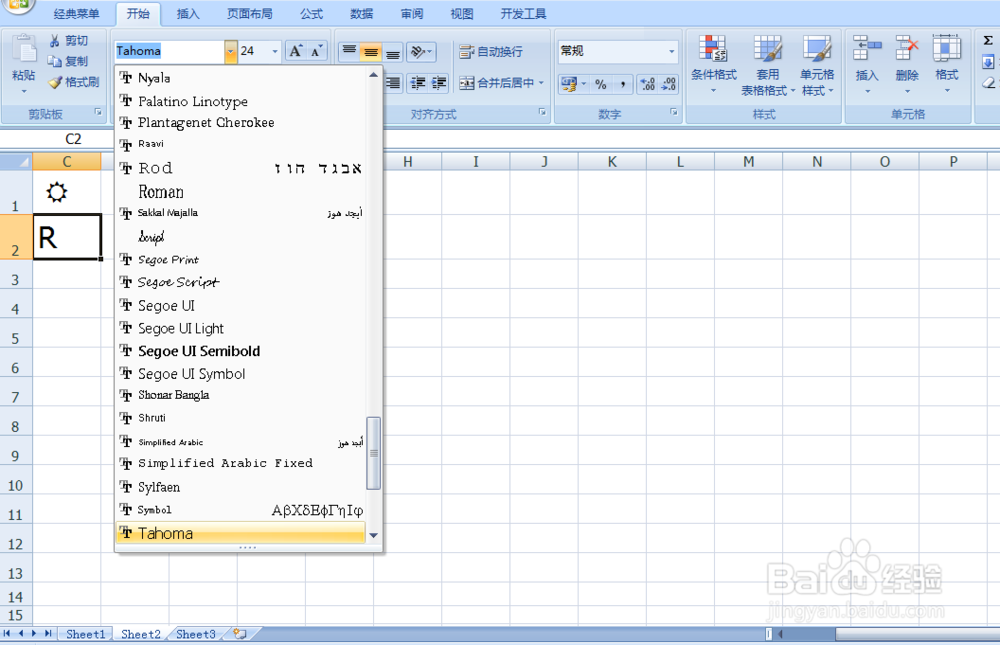1000x645 pixels.
Task: Click the 删除 cells icon
Action: 907,50
